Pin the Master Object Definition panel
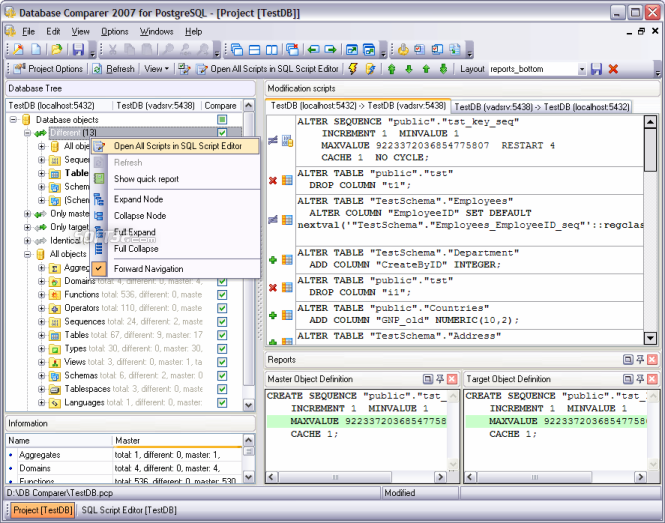 tap(440, 379)
